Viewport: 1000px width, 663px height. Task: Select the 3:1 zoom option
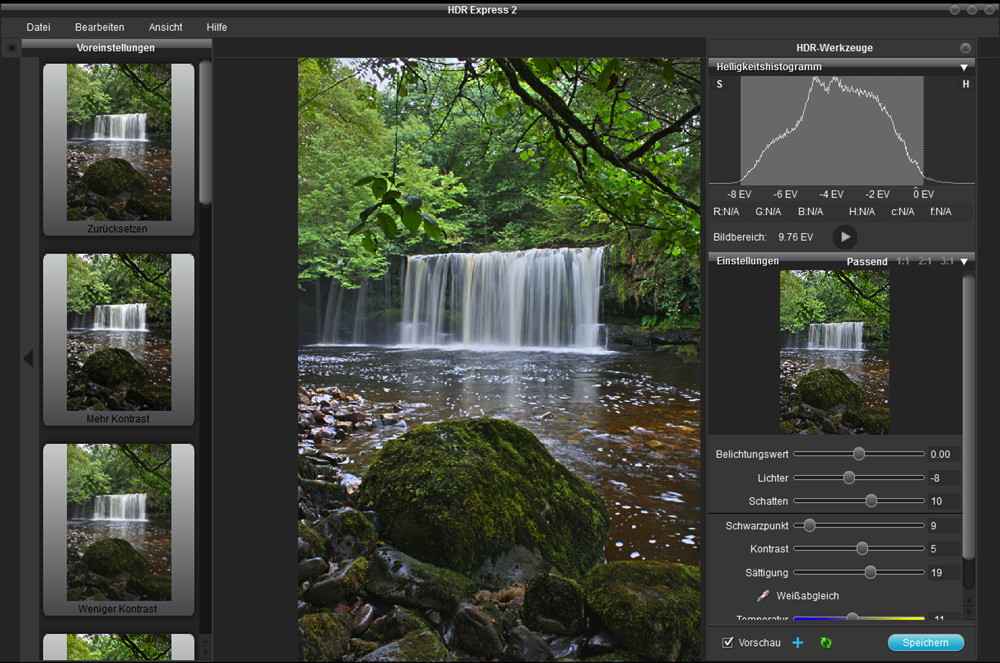946,261
